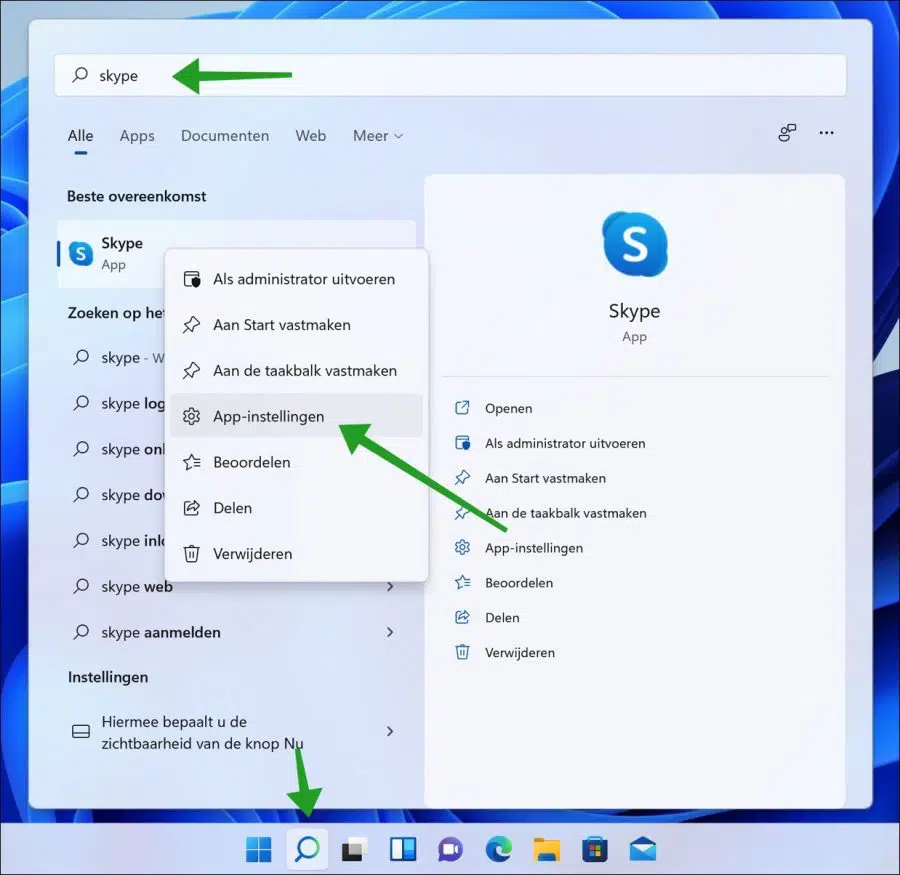This screenshot has width=900, height=875.
Task: Select 'Aan Start vastmaken' in context menu
Action: [x=296, y=325]
